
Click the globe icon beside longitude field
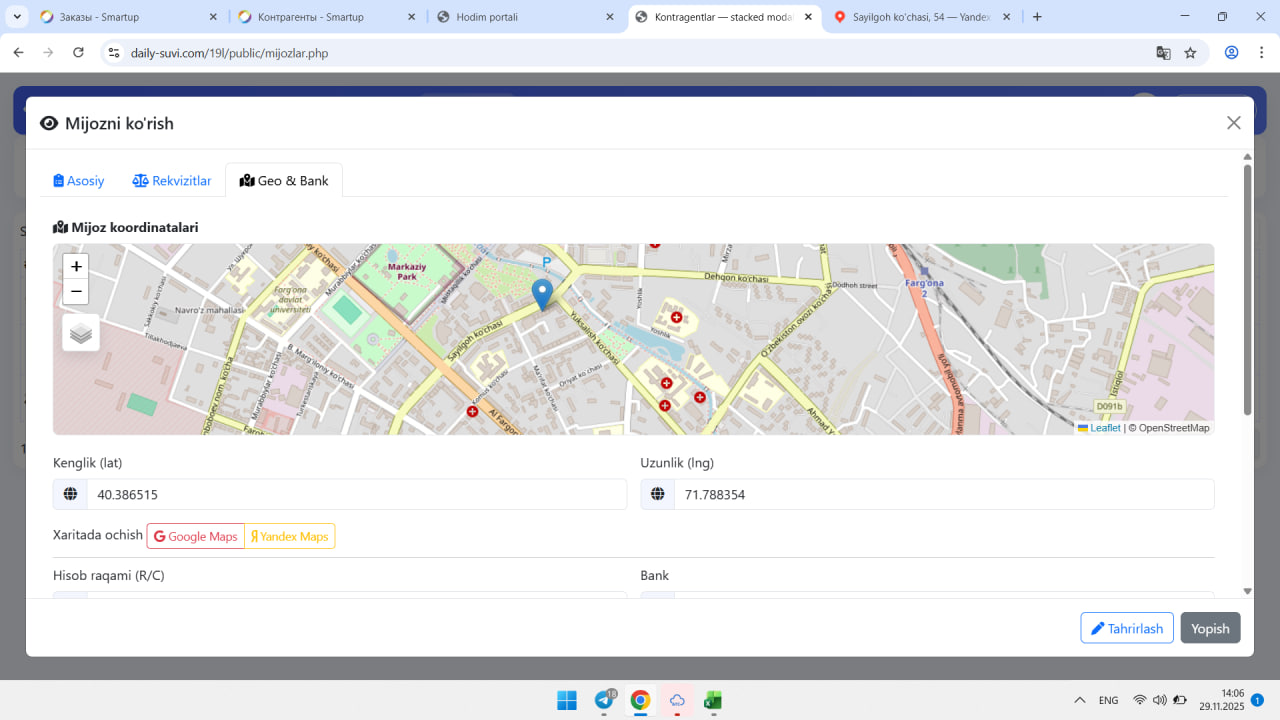pos(658,494)
